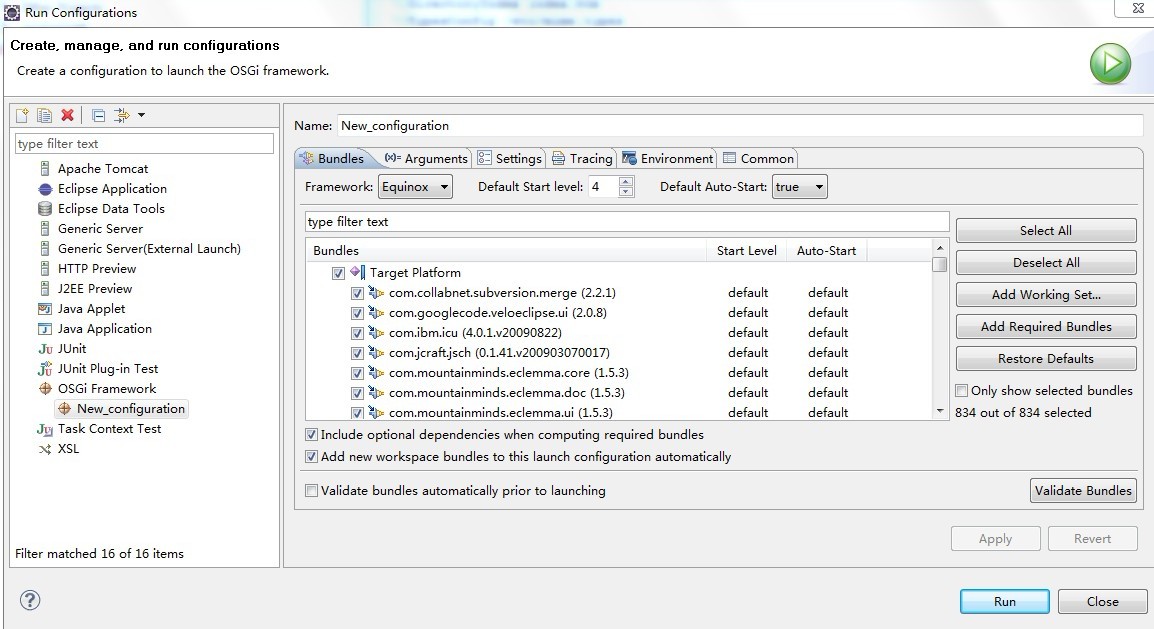Decrease Default Start level spinner
This screenshot has height=629, width=1154.
click(x=626, y=192)
